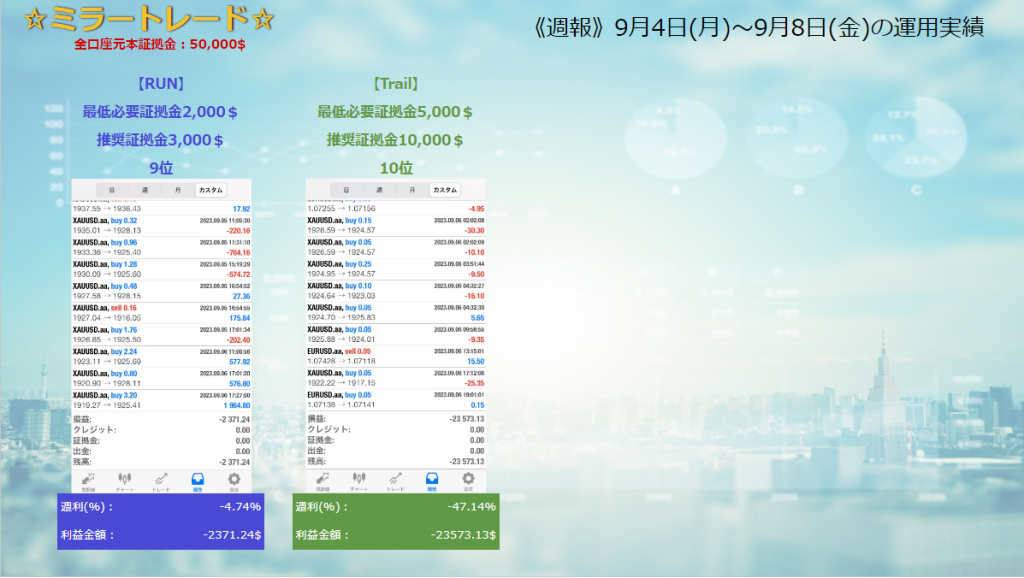Click the 5.65 profit value
Viewport: 1024px width, 578px height.
point(477,318)
